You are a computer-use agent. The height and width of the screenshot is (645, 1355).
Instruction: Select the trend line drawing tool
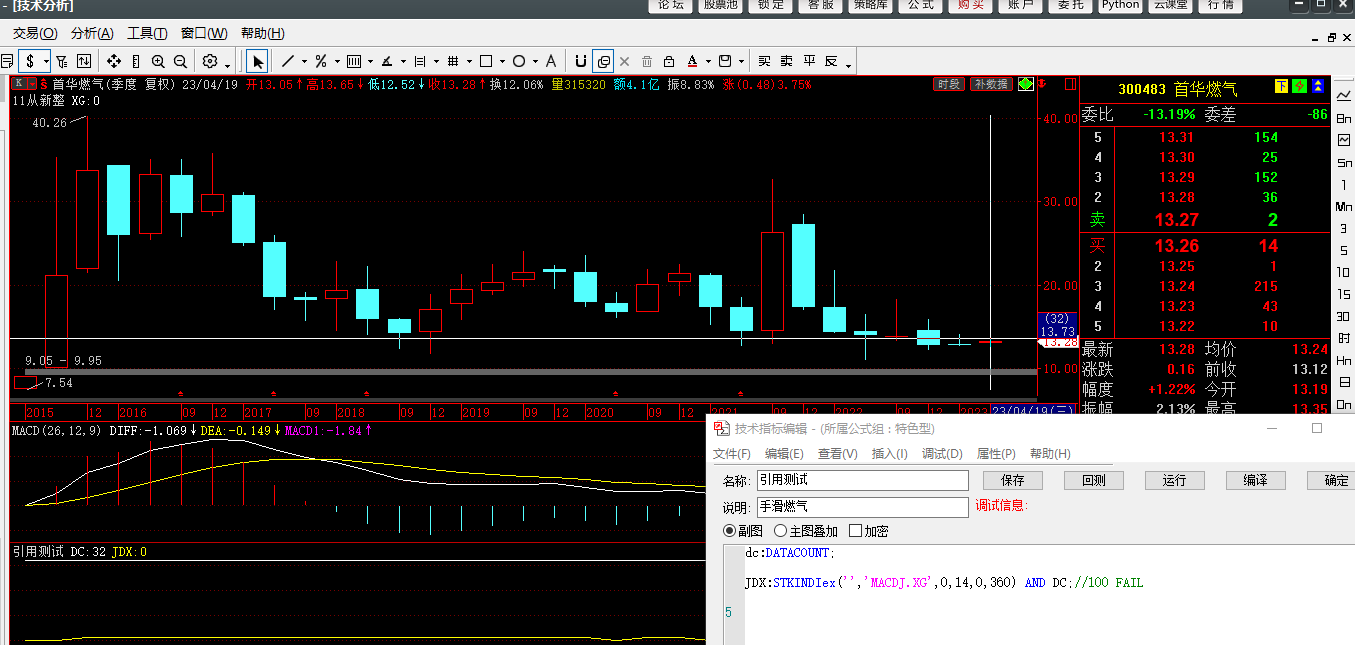tap(288, 61)
